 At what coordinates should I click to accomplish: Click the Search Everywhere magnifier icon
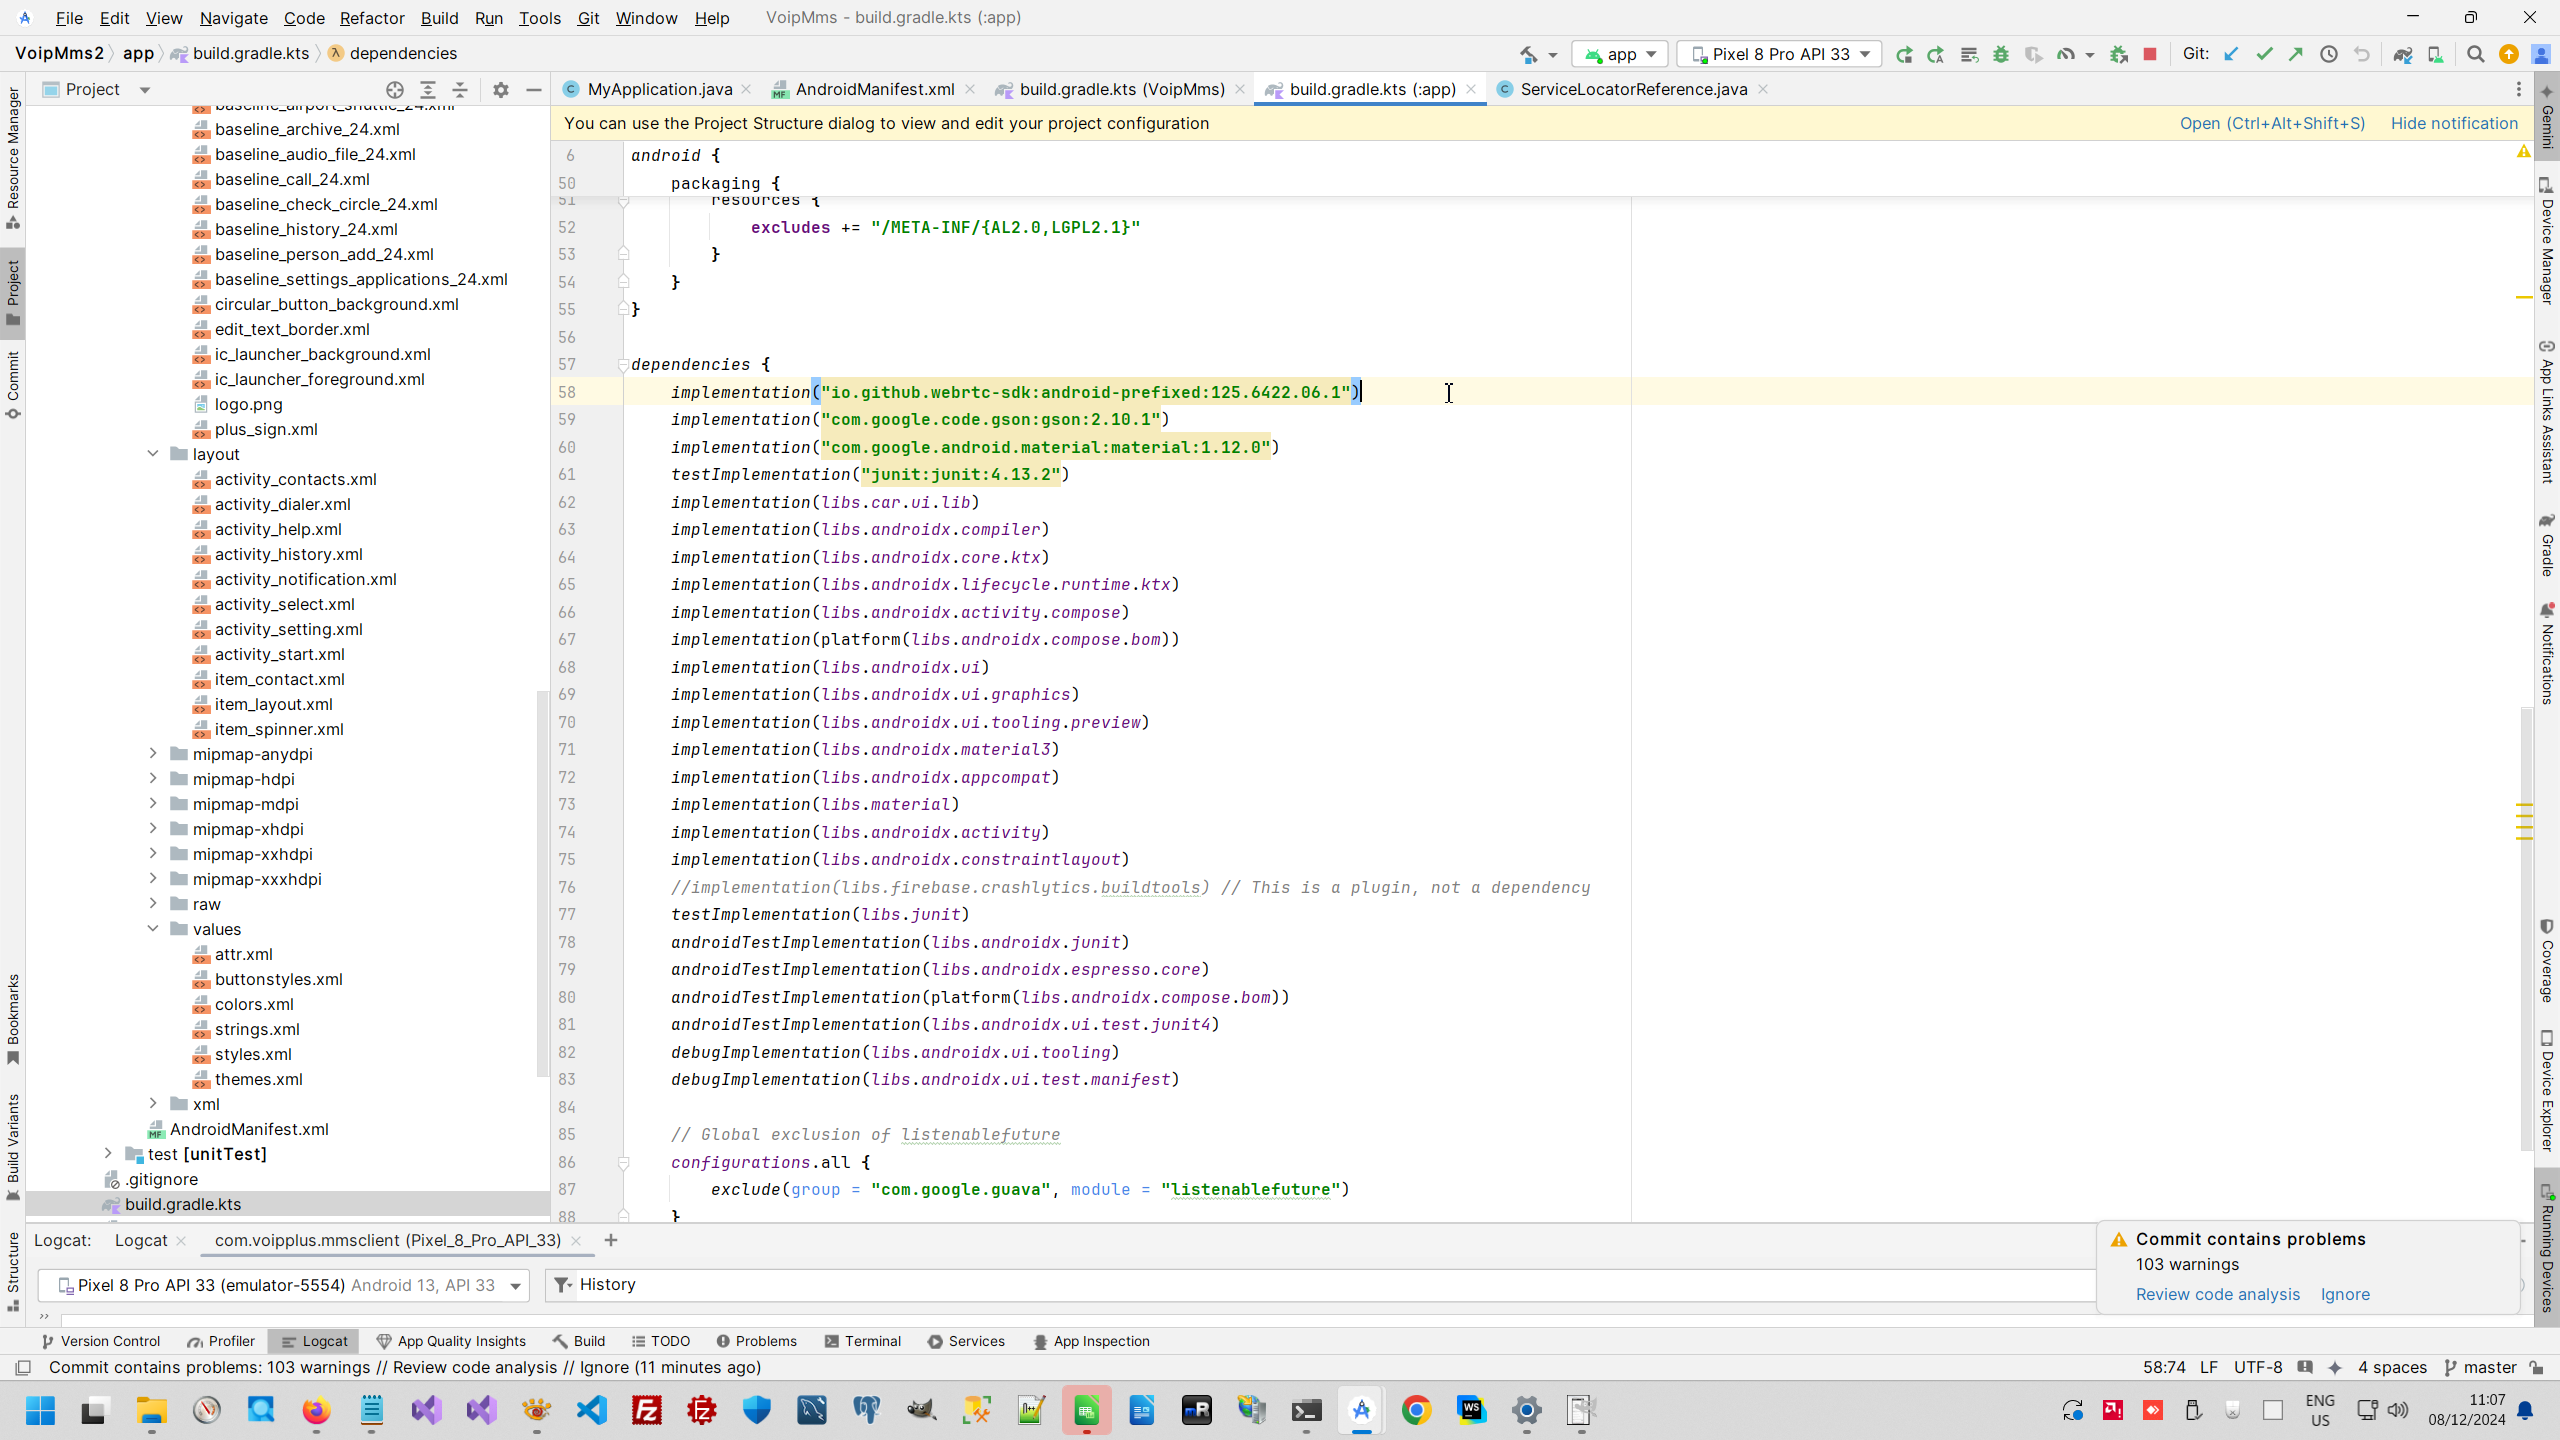coord(2475,54)
